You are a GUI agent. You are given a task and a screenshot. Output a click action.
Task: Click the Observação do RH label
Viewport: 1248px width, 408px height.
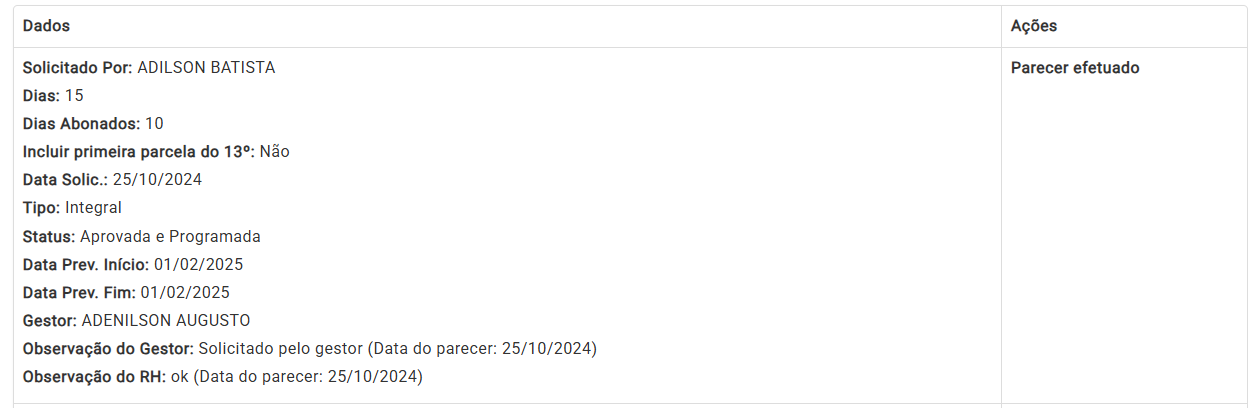92,377
